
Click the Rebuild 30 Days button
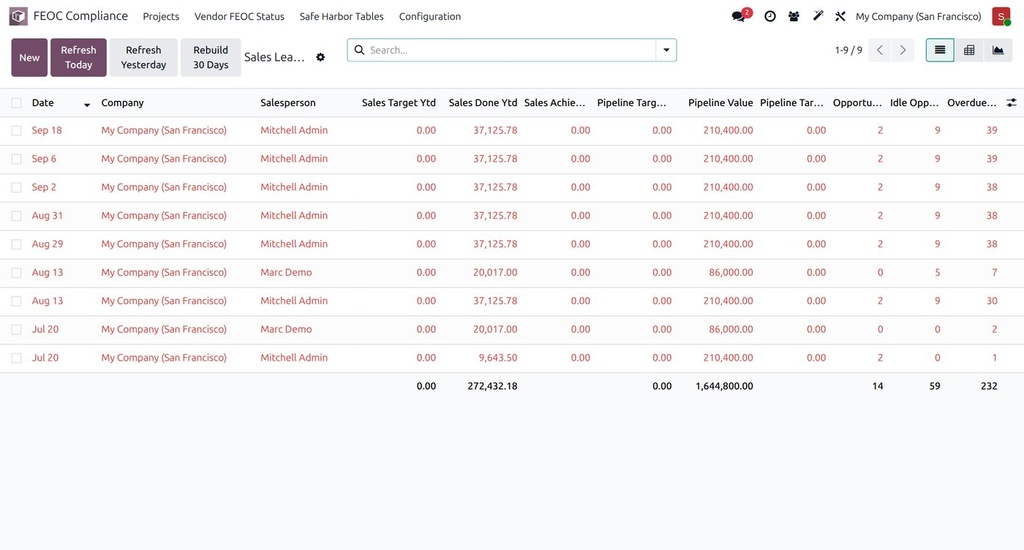click(x=210, y=57)
